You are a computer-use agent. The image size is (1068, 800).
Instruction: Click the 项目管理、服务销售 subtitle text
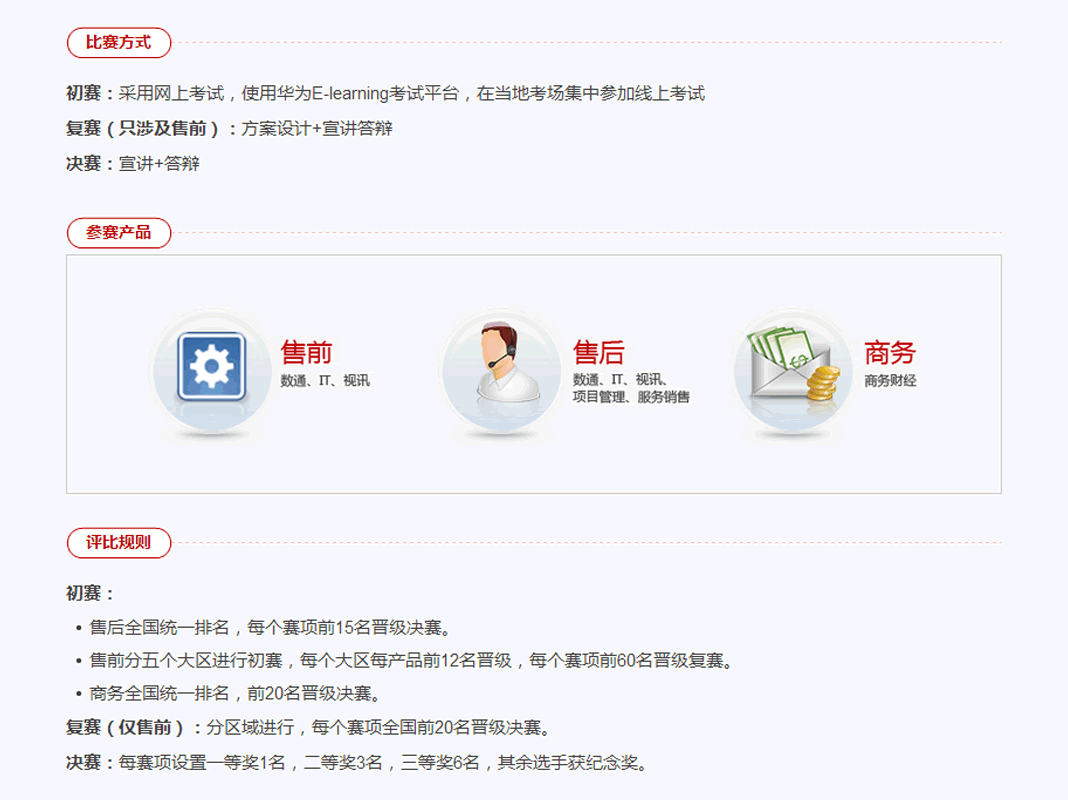[631, 397]
